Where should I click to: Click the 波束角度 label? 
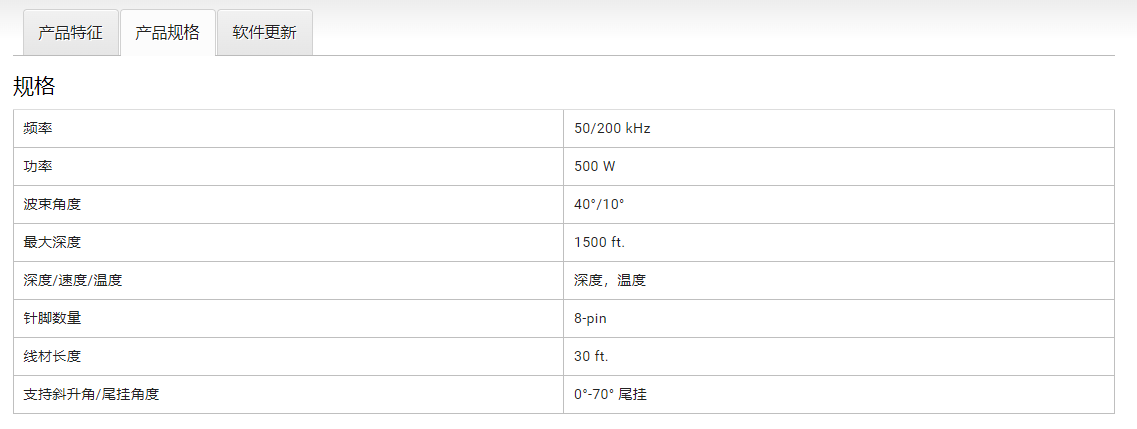pyautogui.click(x=52, y=204)
